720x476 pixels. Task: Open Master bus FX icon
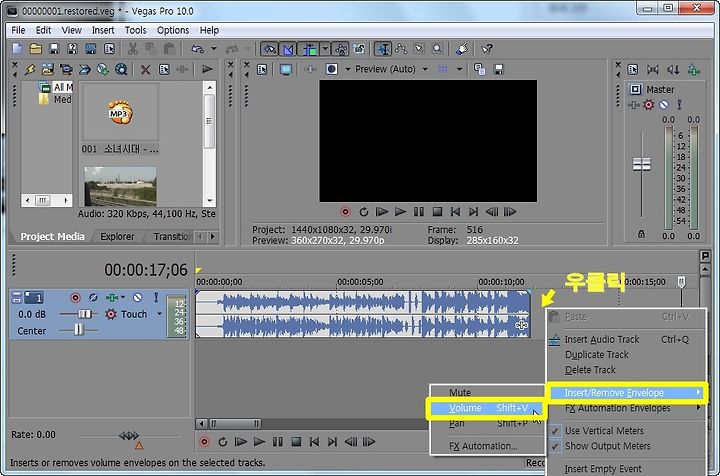[634, 105]
